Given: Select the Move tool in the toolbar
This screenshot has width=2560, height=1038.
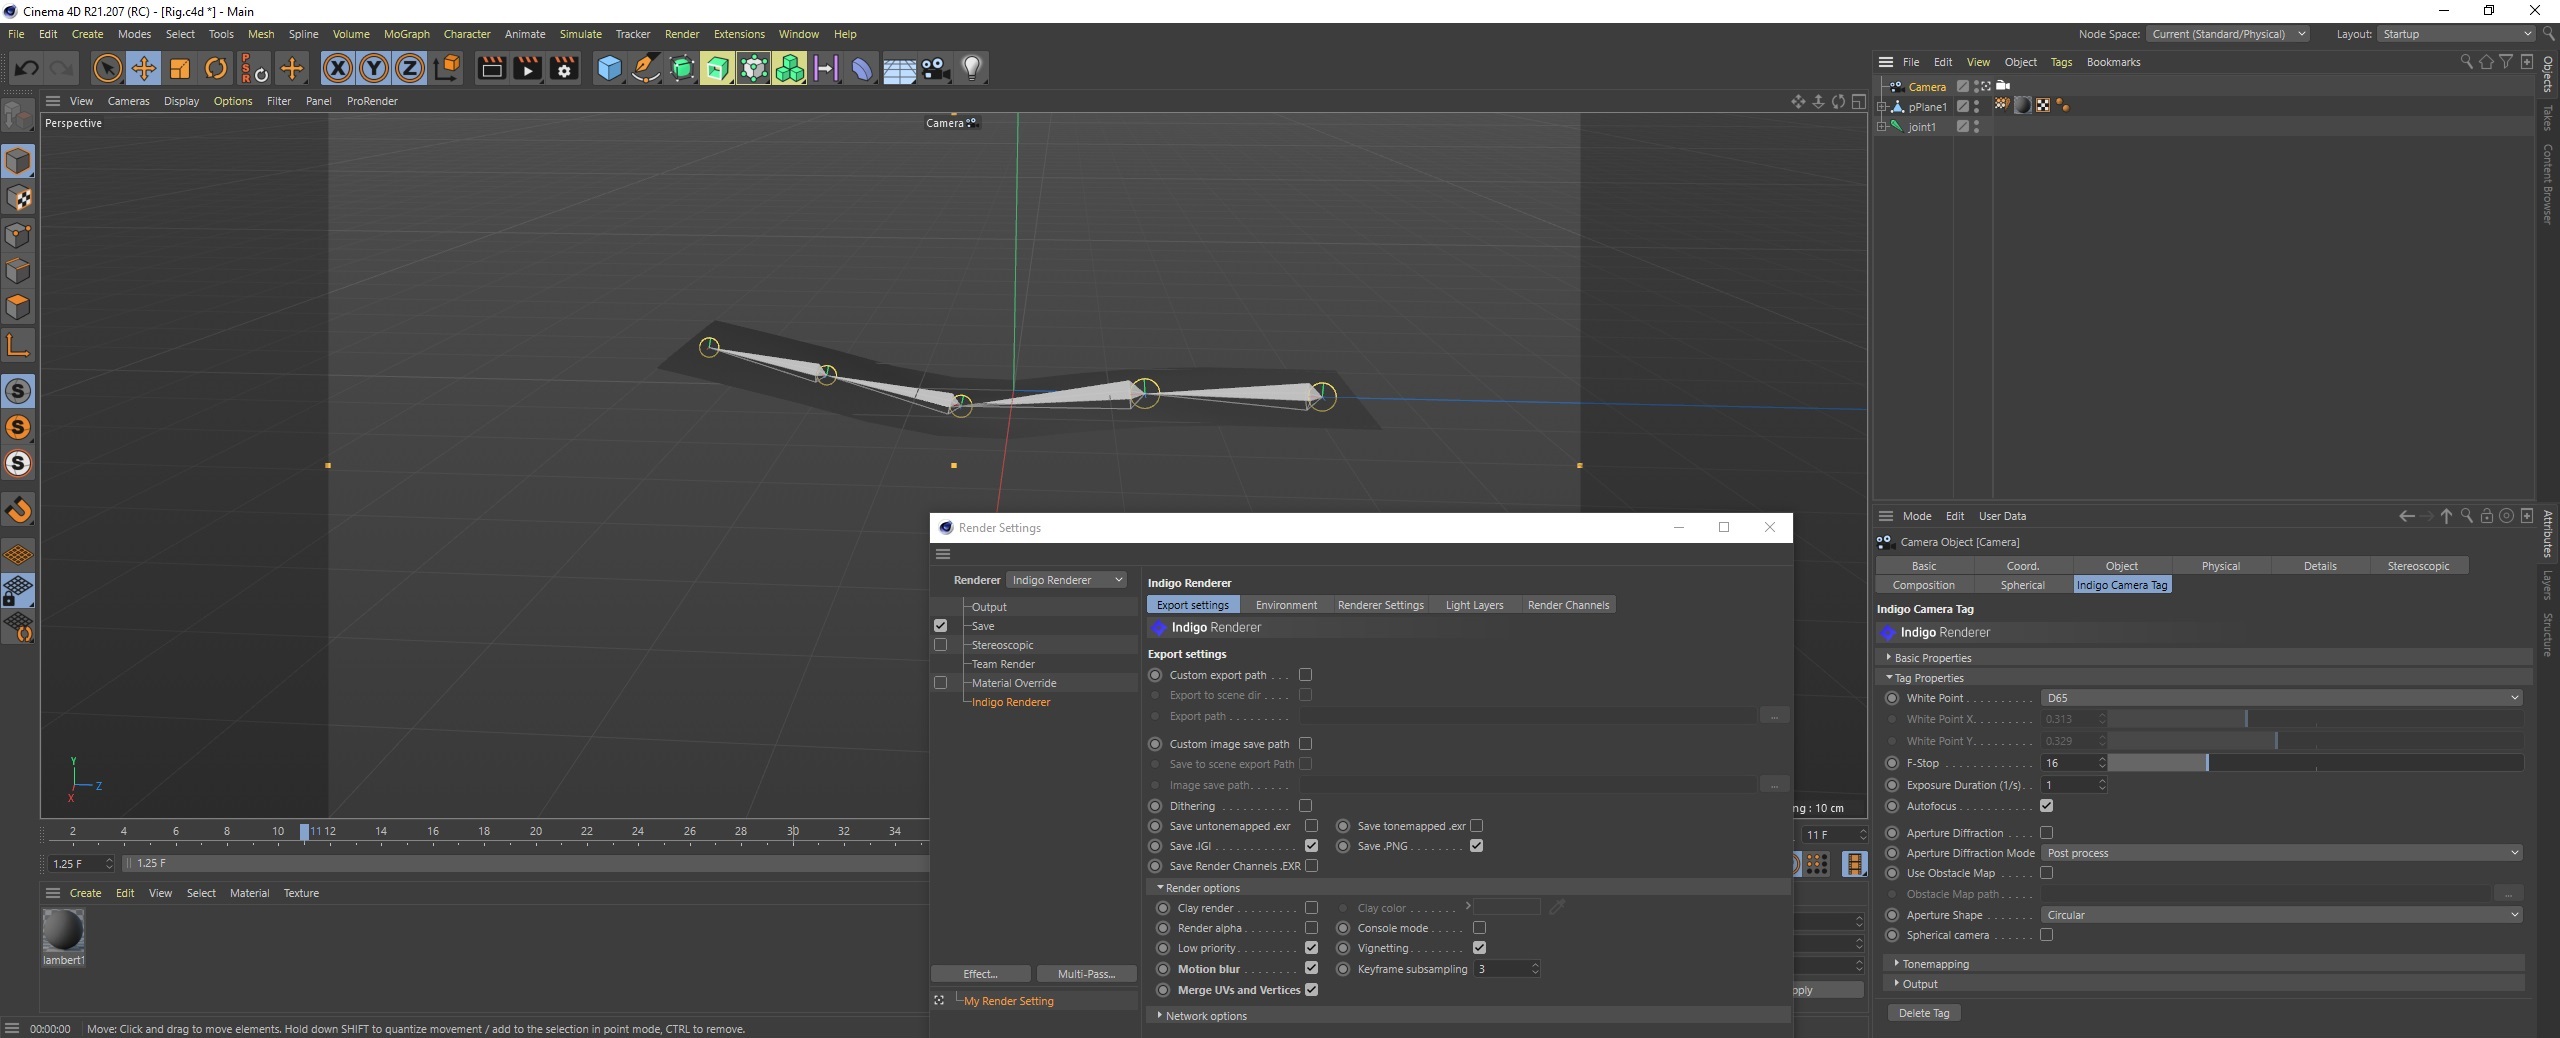Looking at the screenshot, I should [144, 68].
